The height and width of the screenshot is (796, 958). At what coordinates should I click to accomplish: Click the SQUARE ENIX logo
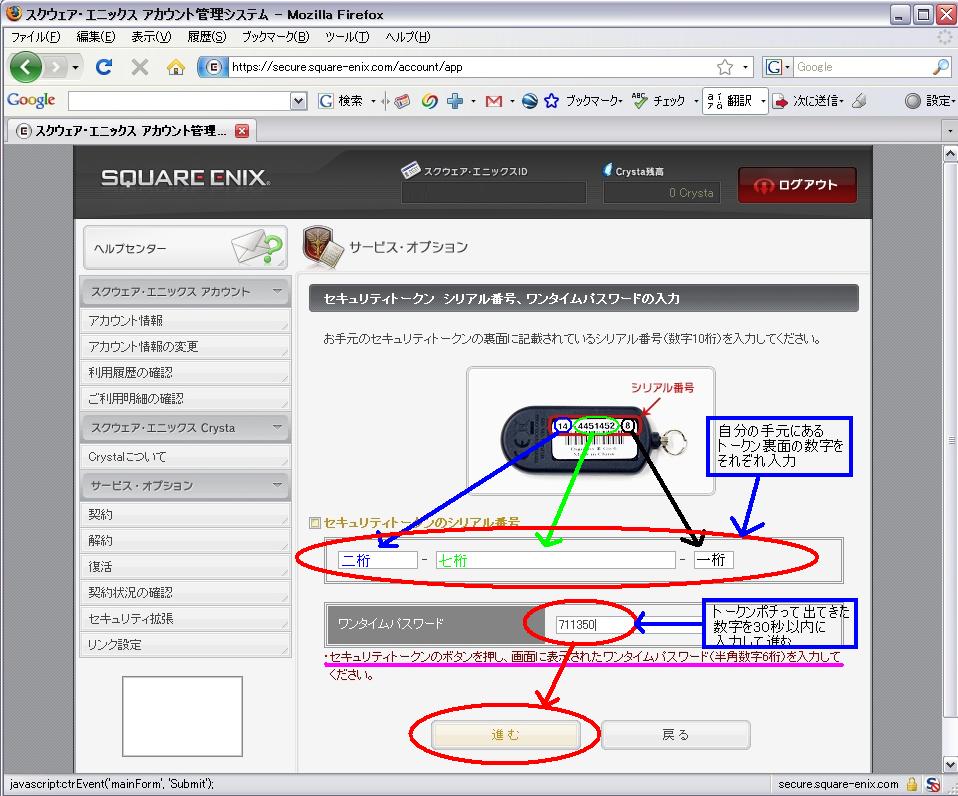(185, 178)
